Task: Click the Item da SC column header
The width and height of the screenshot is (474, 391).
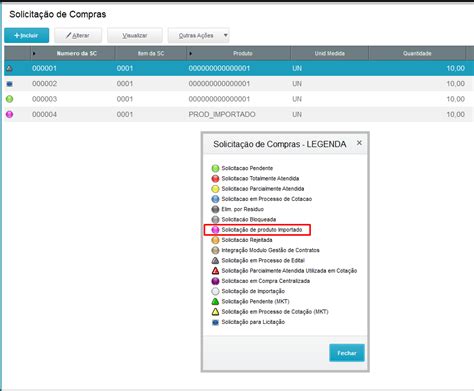Action: [151, 53]
